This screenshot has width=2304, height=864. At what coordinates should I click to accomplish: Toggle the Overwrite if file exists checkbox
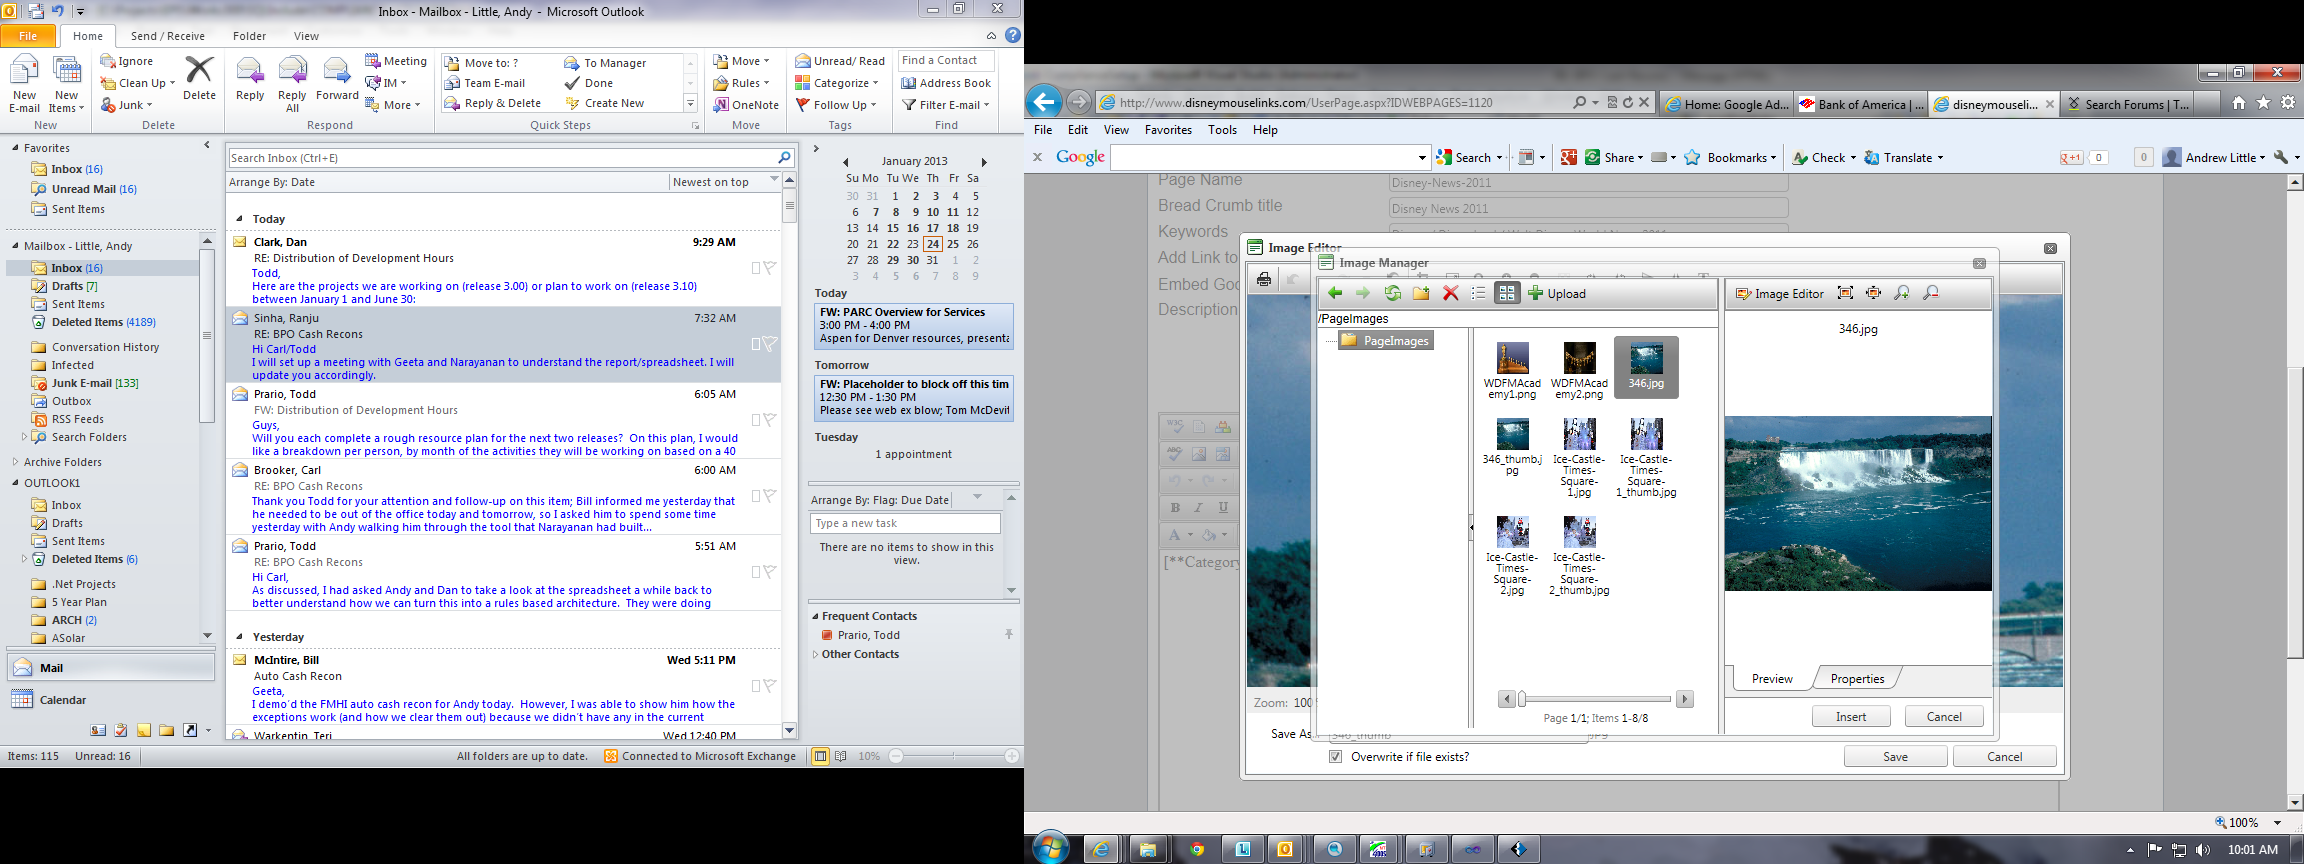[x=1335, y=757]
